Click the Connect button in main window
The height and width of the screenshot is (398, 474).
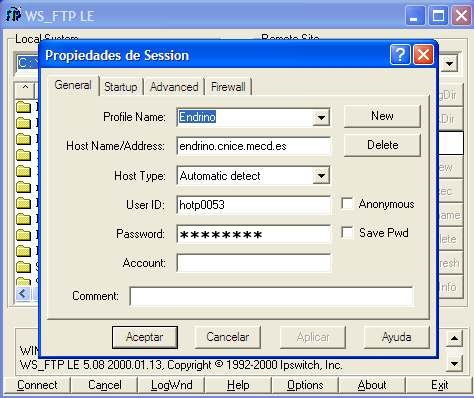pyautogui.click(x=37, y=385)
